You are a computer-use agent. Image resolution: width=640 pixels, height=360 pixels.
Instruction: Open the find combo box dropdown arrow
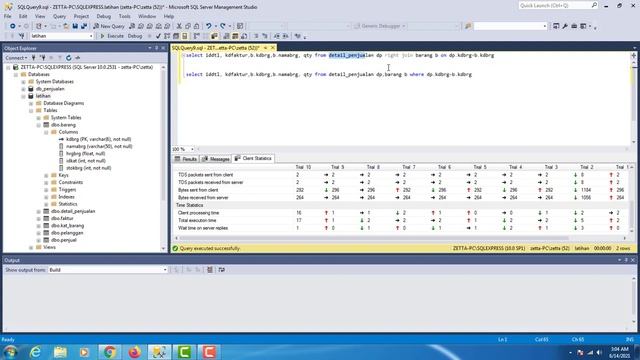(x=544, y=26)
